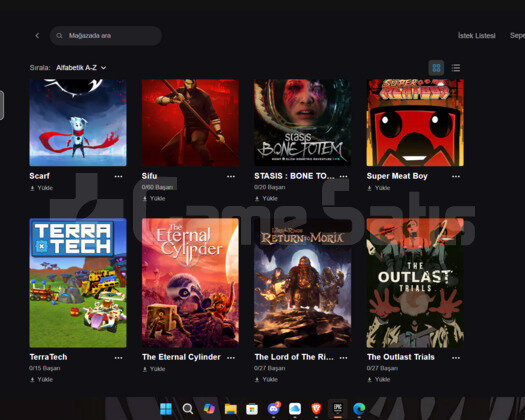
Task: Click the 'Scarf' title text
Action: click(40, 176)
